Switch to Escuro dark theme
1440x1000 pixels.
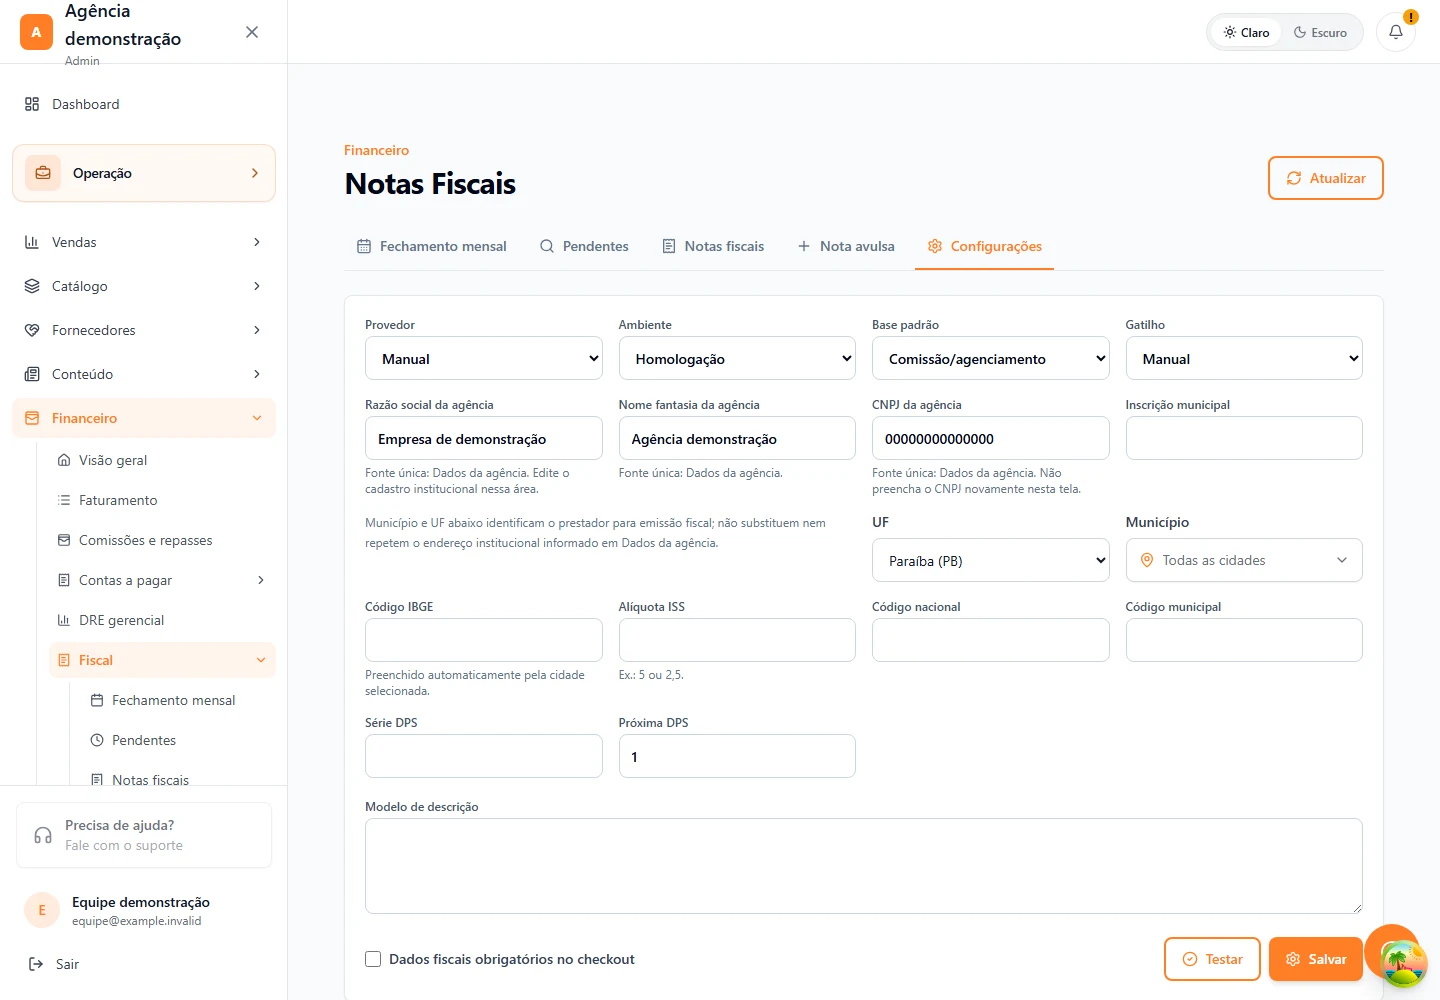click(1320, 32)
